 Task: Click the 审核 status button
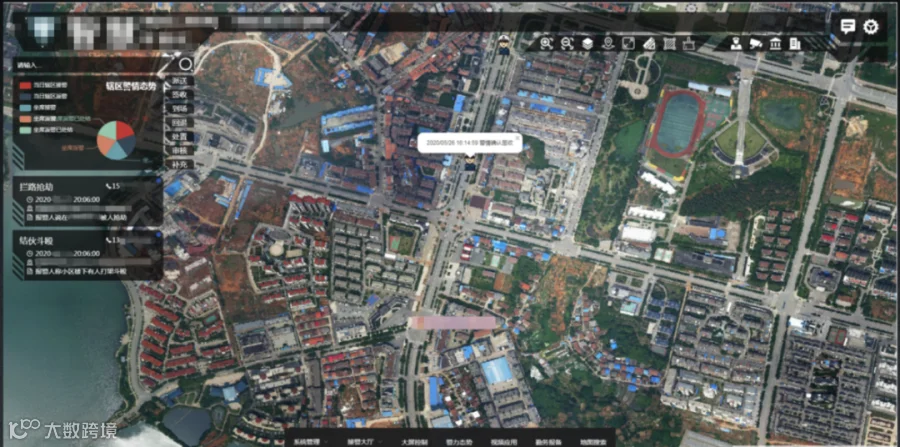click(x=179, y=150)
